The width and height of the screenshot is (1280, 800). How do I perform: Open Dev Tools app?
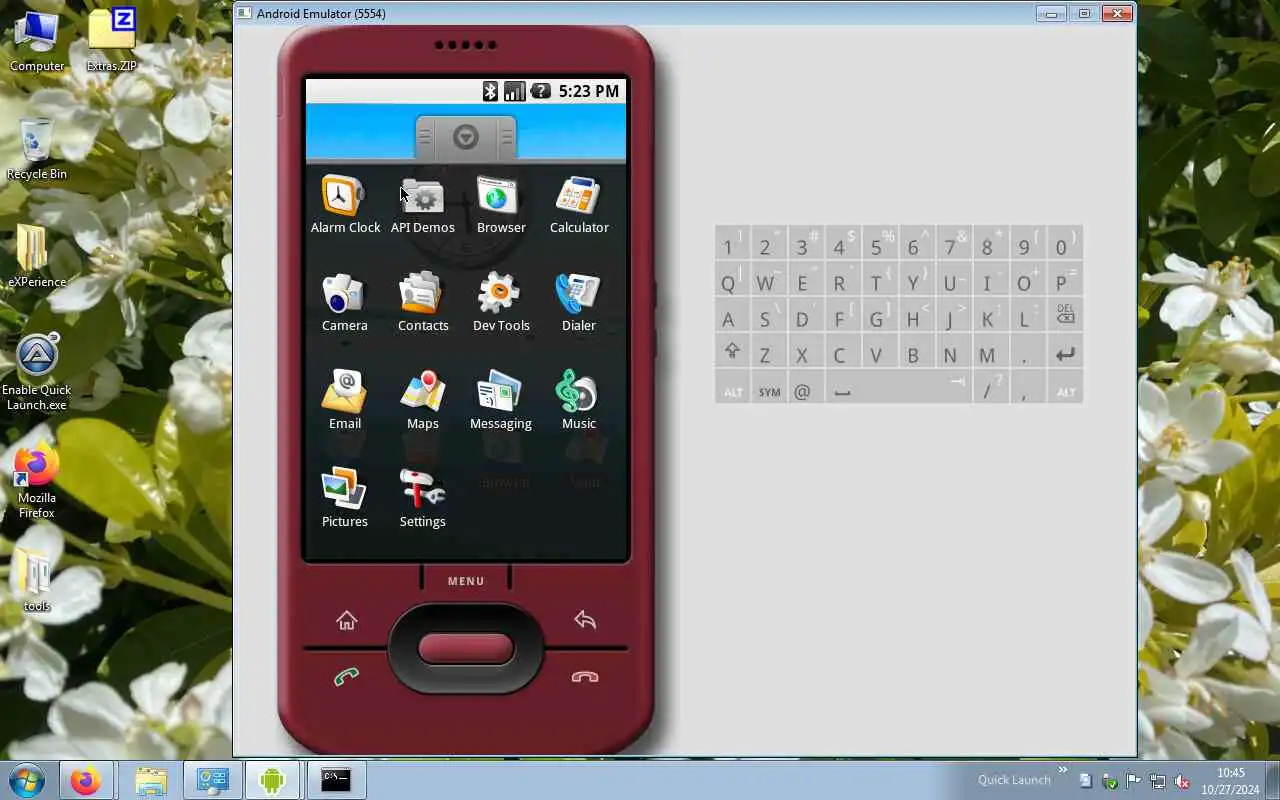click(x=501, y=303)
